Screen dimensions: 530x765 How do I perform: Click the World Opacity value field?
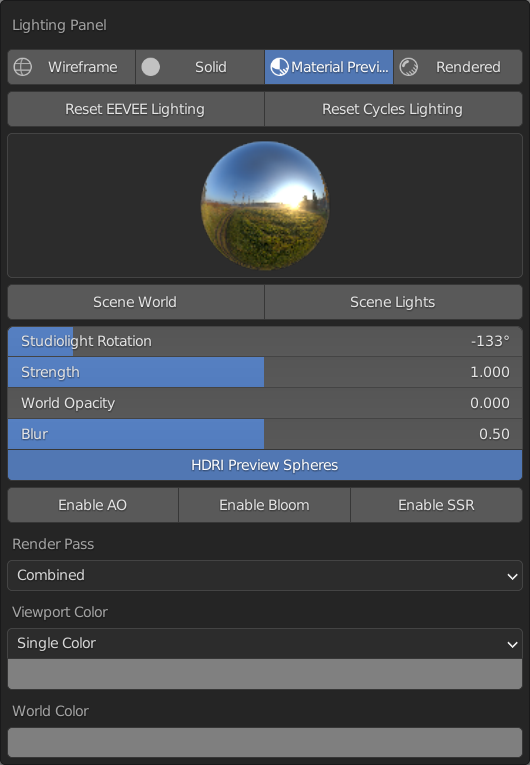click(x=265, y=403)
